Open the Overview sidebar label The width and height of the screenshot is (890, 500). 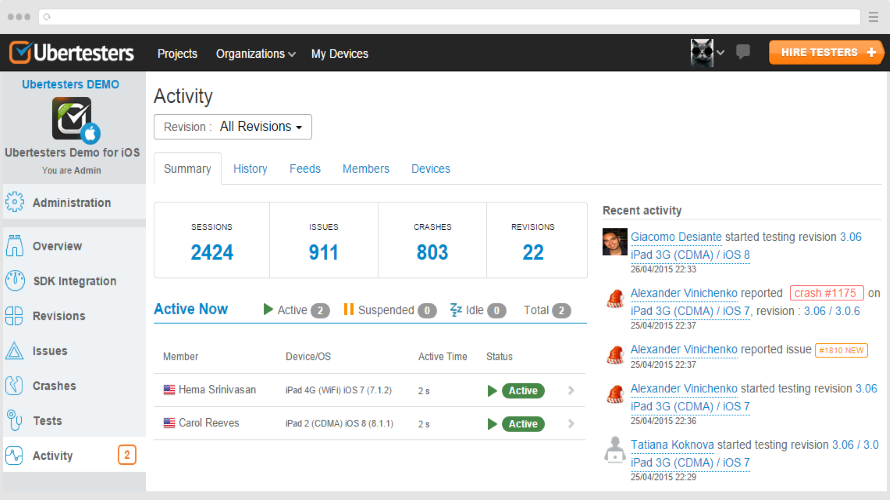click(57, 246)
